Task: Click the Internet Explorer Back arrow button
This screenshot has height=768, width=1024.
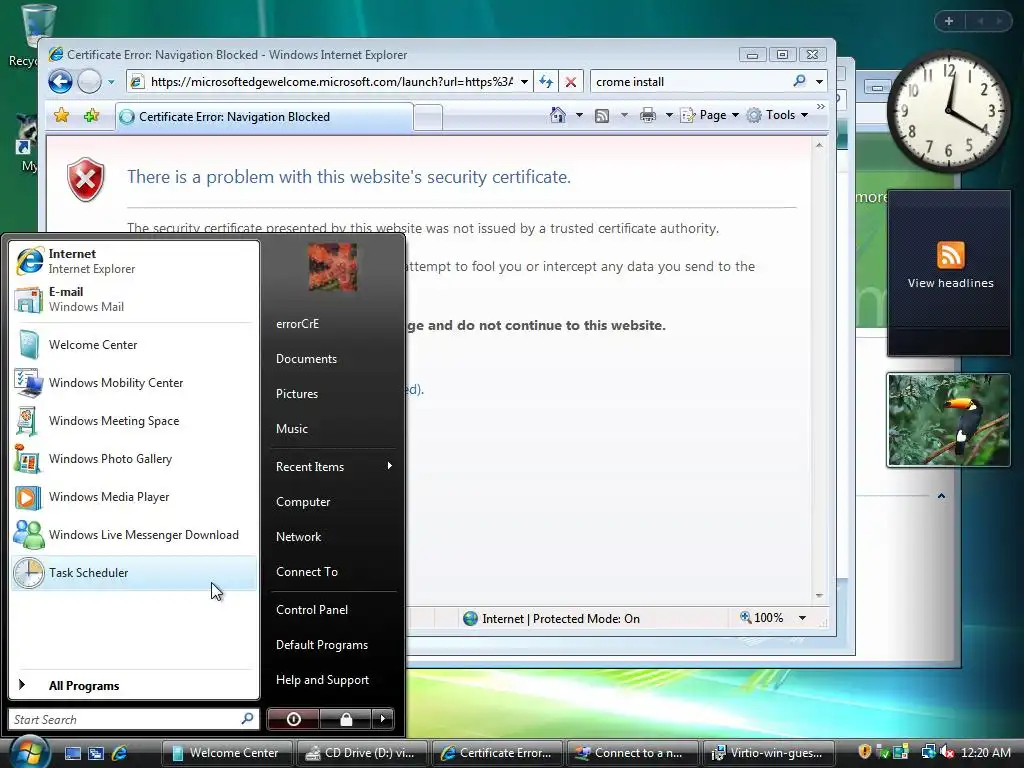Action: (x=60, y=82)
